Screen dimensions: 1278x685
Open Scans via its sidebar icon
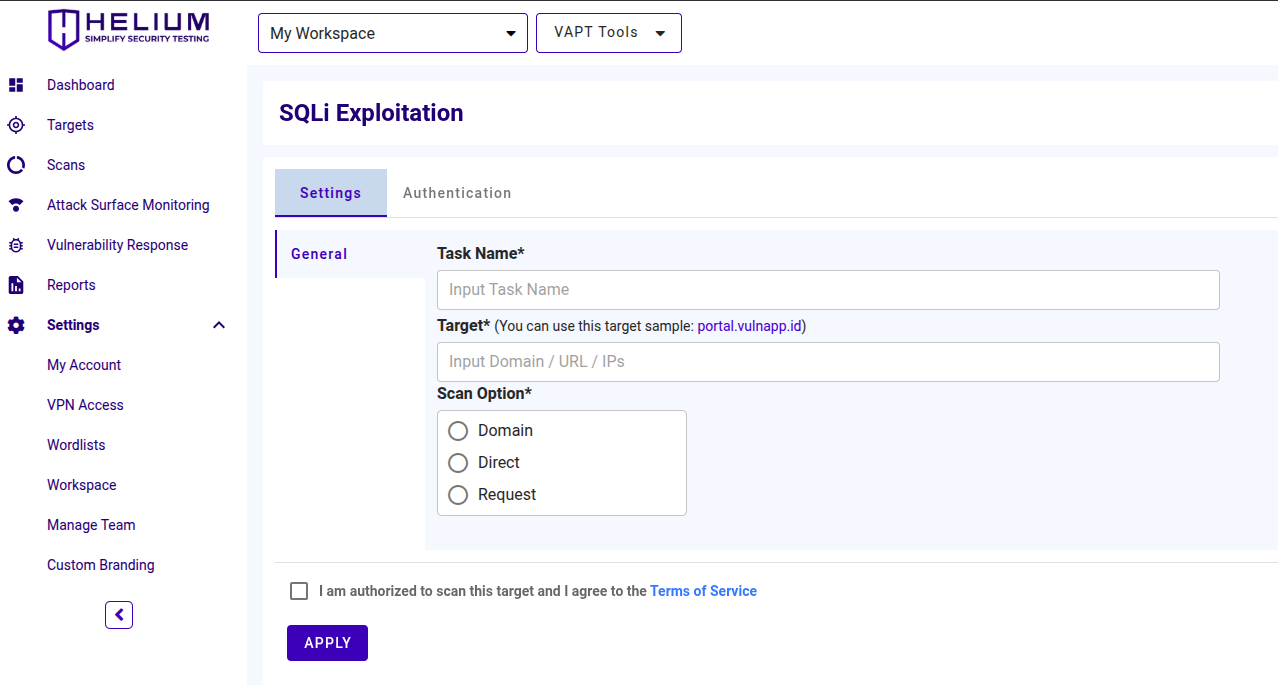coord(16,165)
